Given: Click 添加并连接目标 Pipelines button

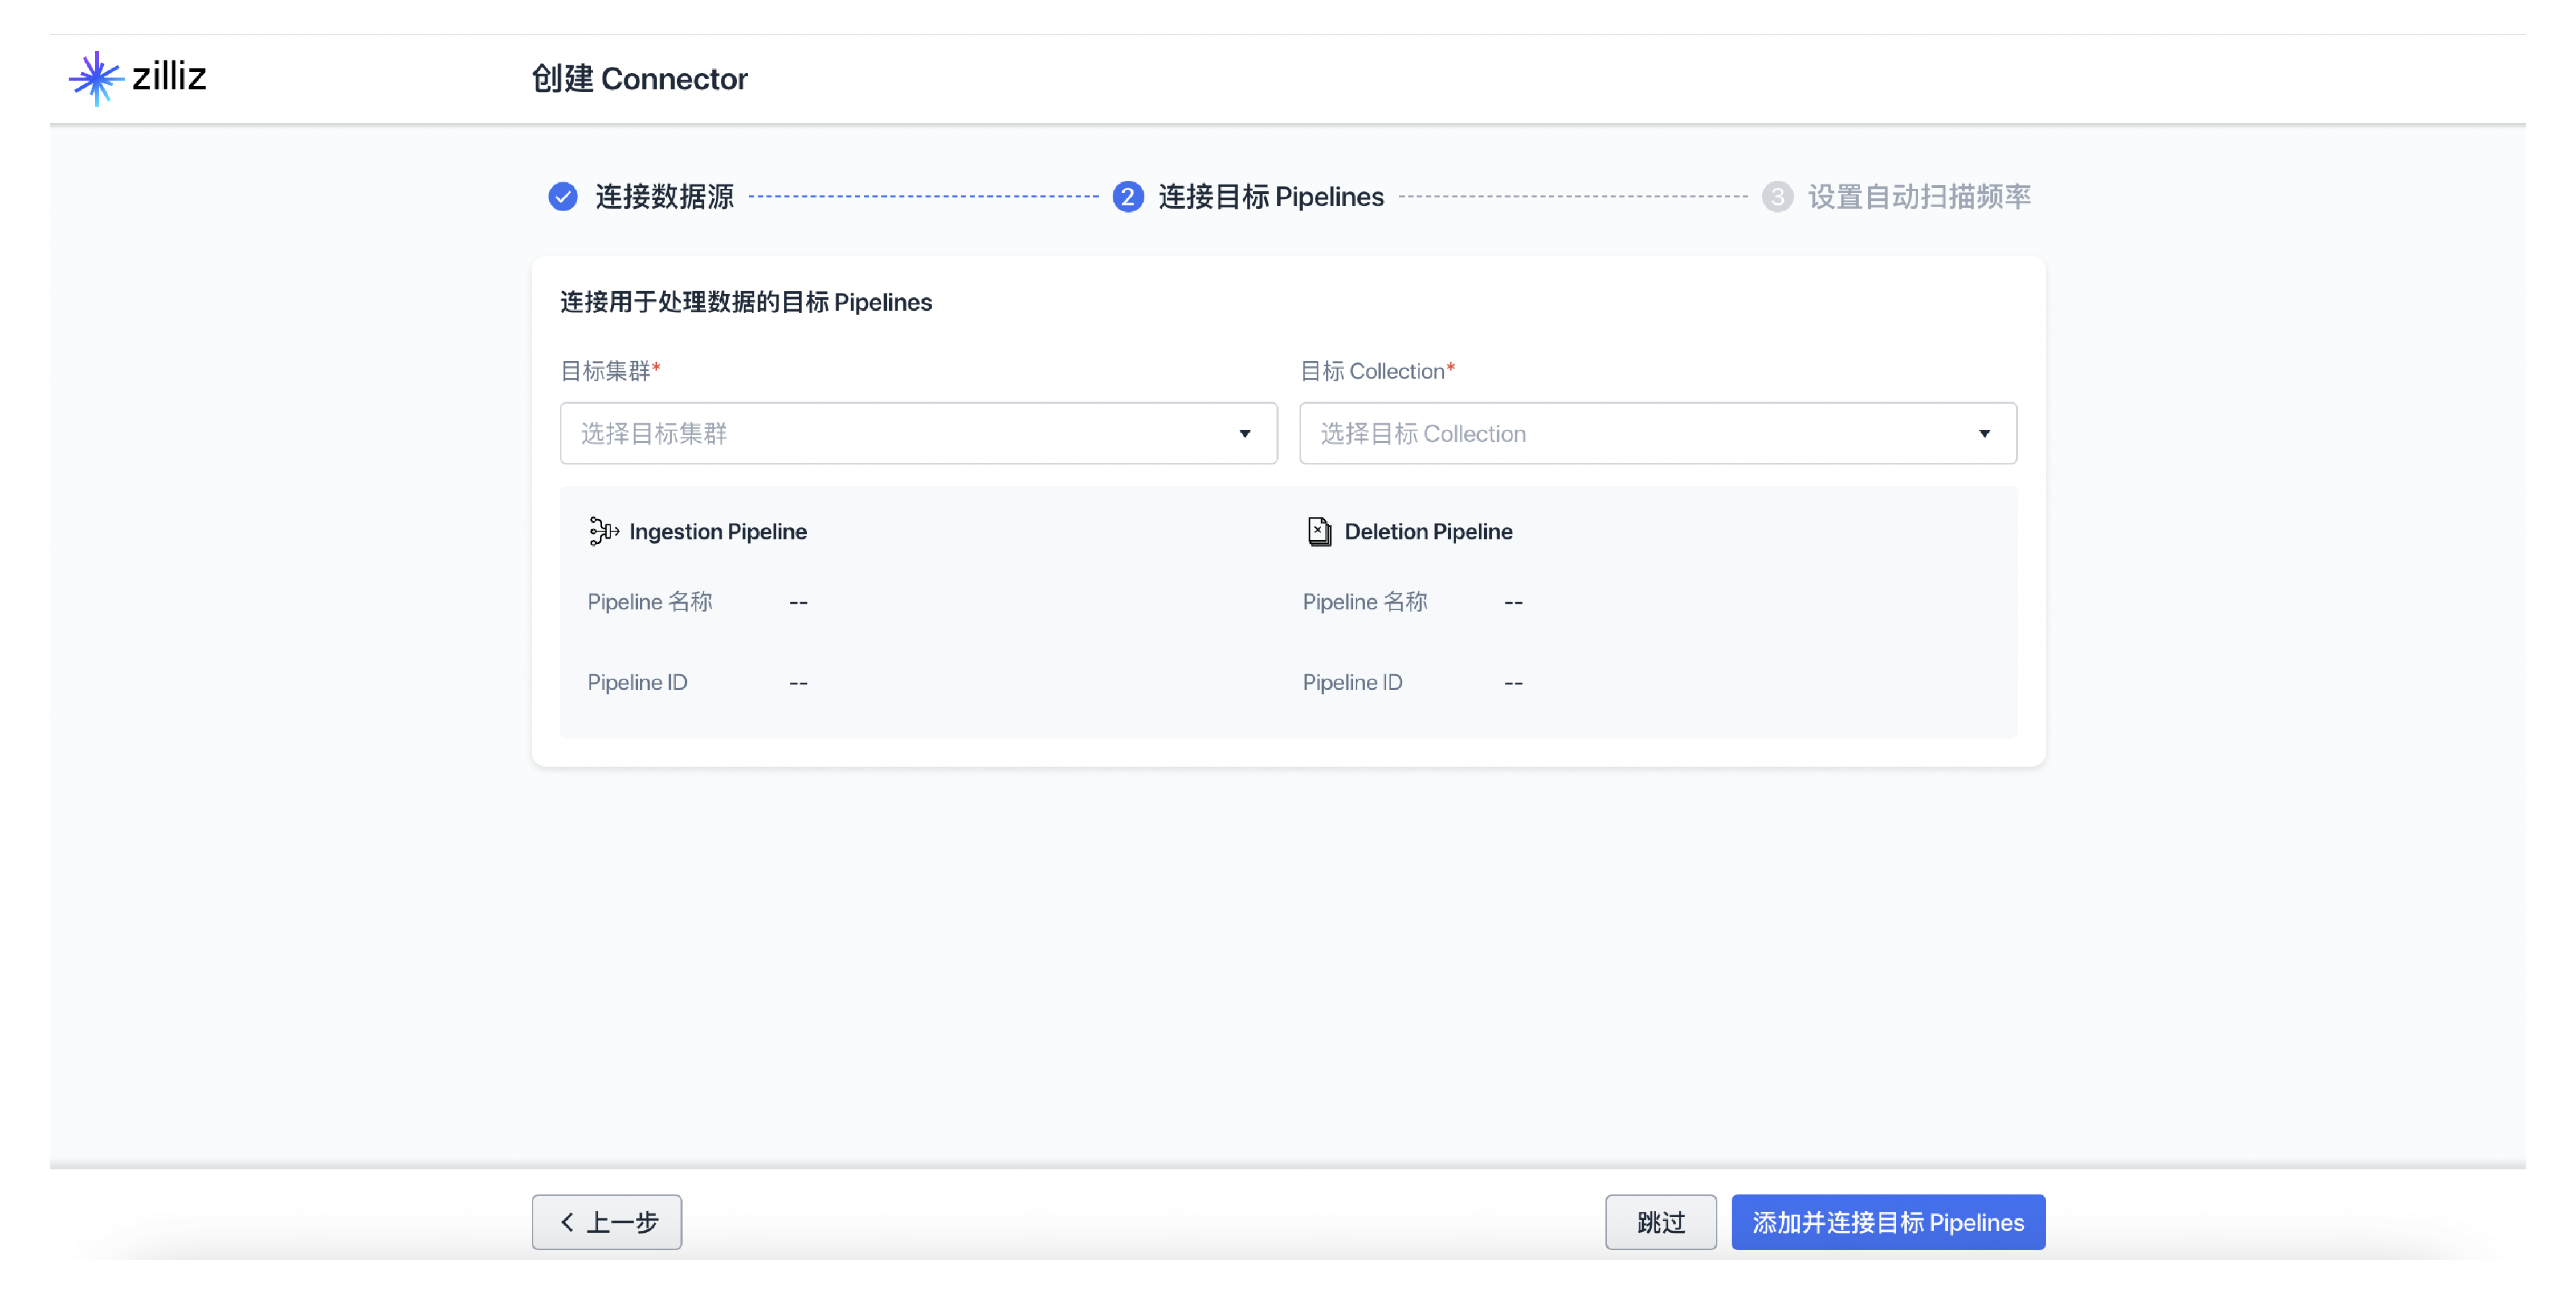Looking at the screenshot, I should point(1887,1221).
